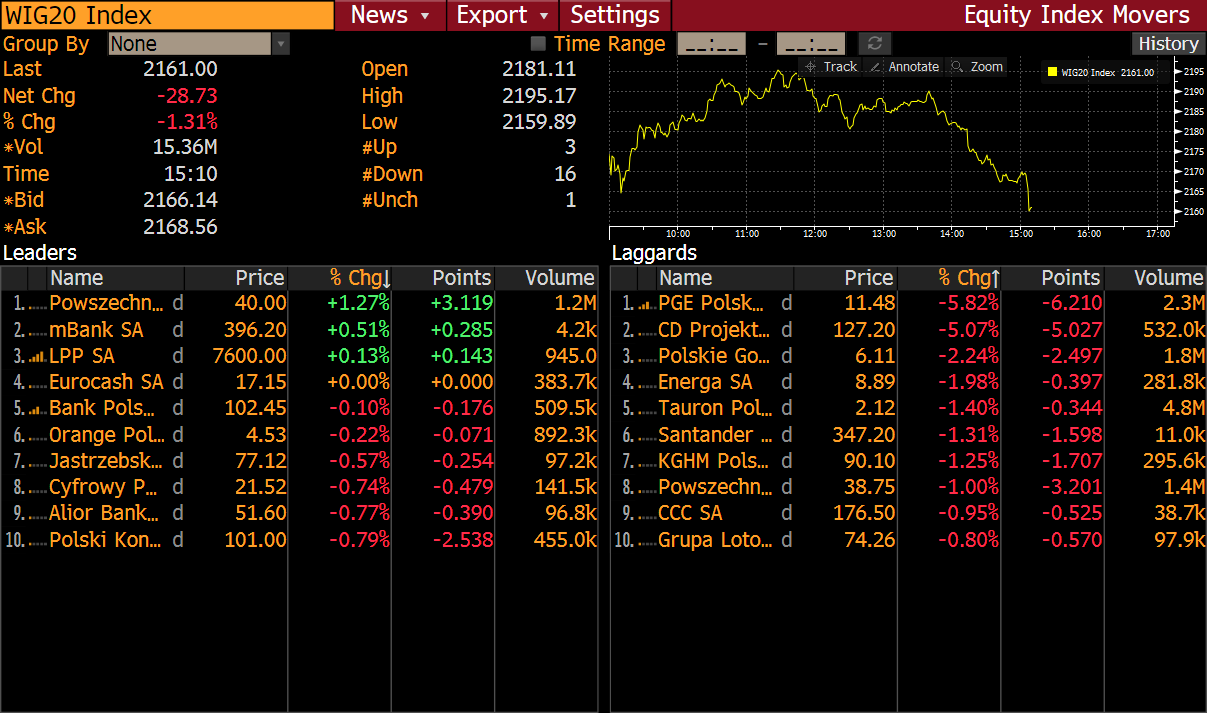The height and width of the screenshot is (713, 1207).
Task: Click the volume bar icon beside Jastrzebsk…
Action: click(38, 461)
